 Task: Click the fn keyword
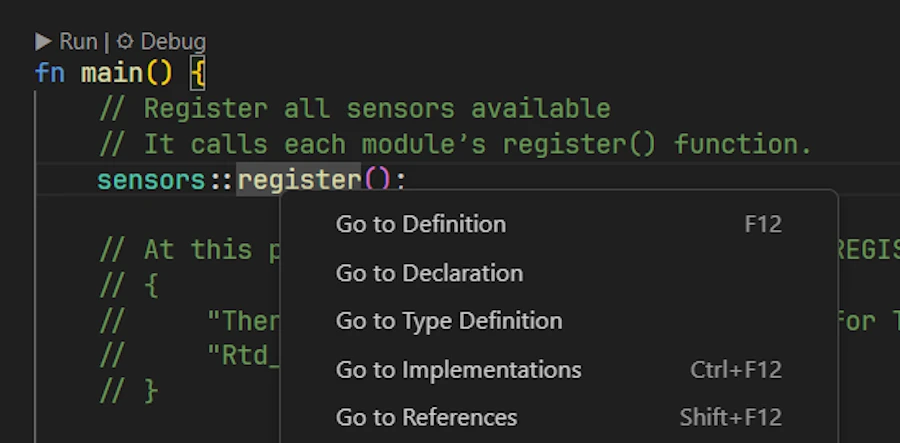pos(50,73)
